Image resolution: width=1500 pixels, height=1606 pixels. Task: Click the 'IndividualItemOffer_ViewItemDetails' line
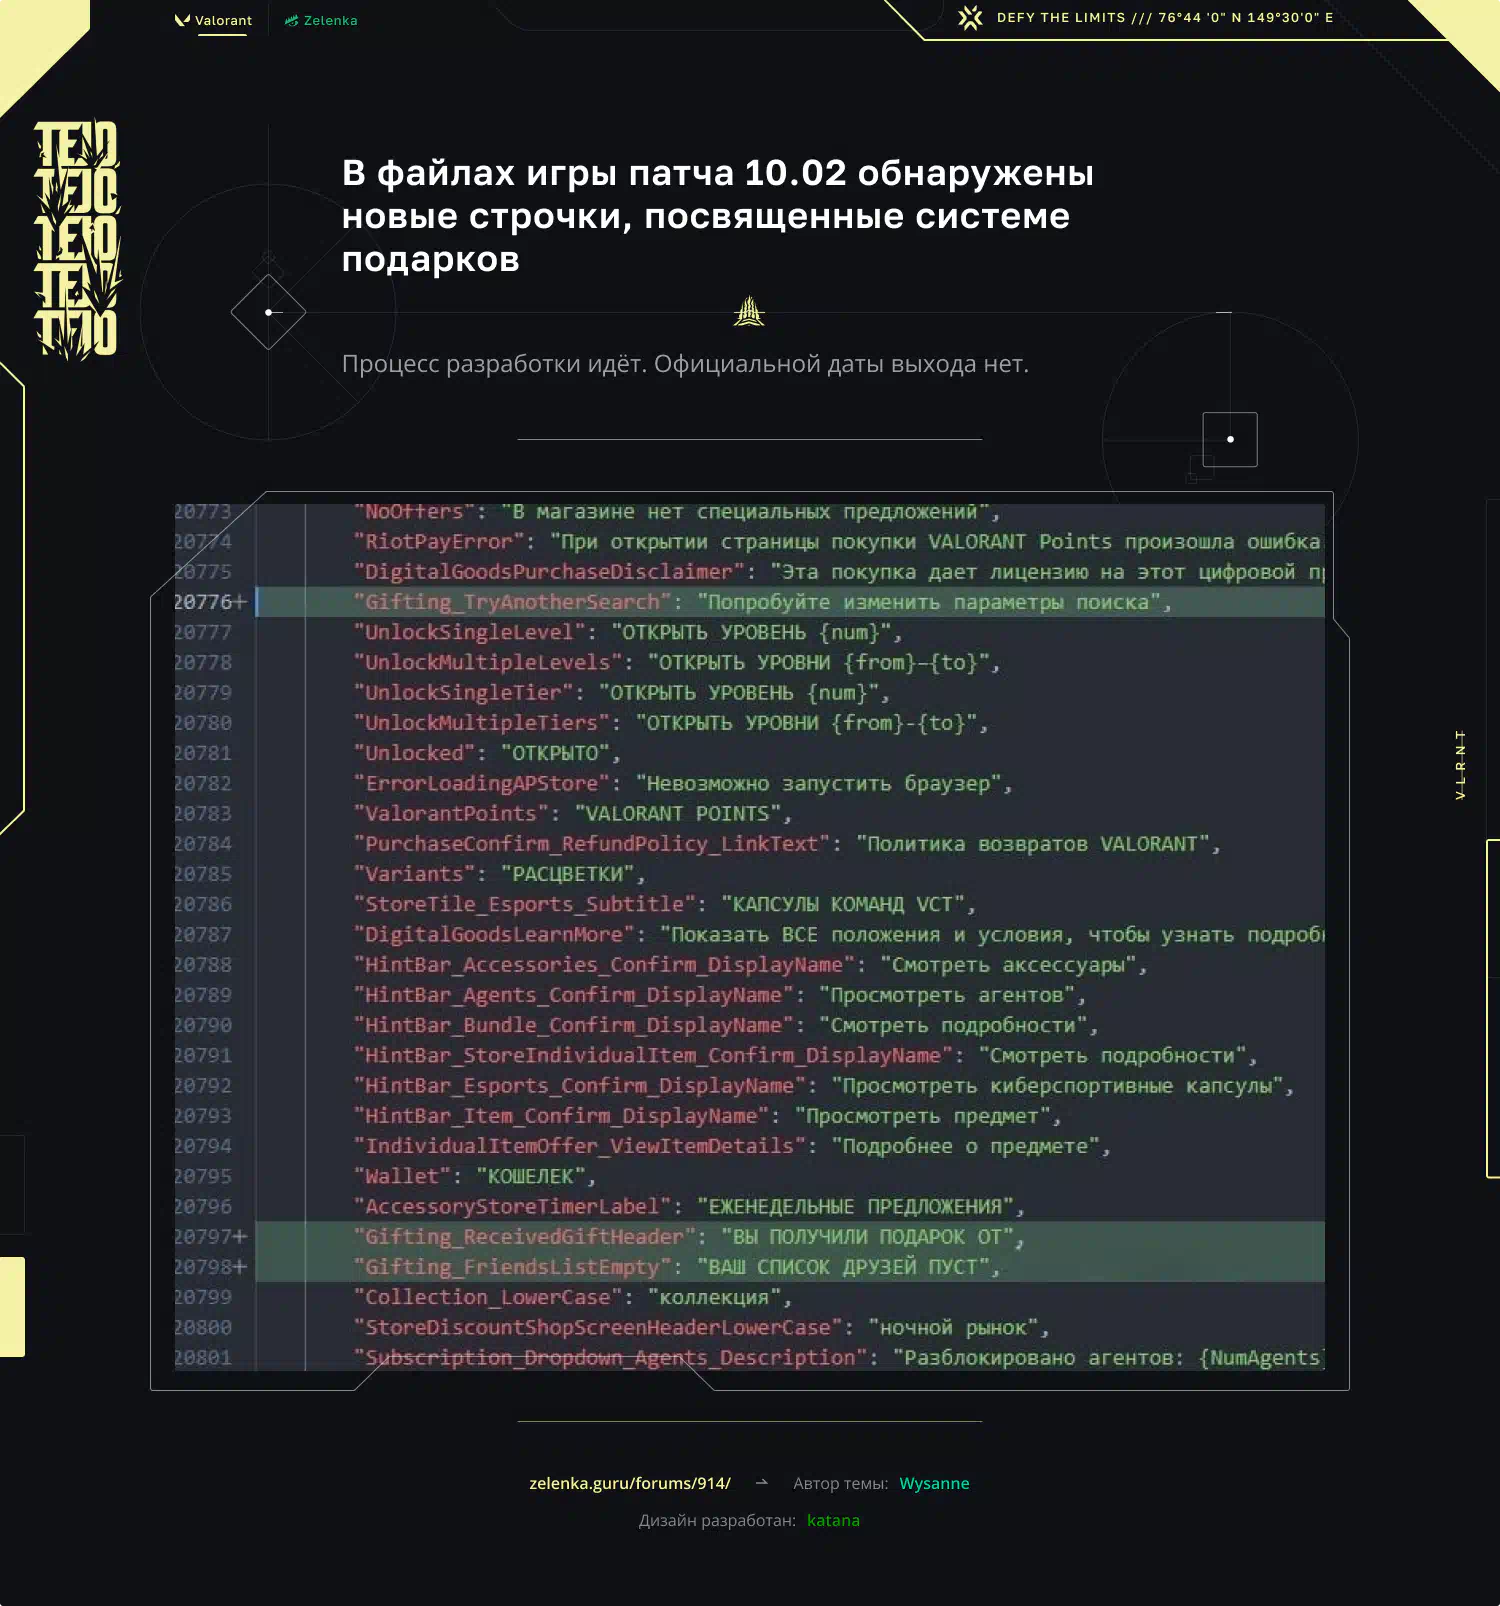(732, 1146)
